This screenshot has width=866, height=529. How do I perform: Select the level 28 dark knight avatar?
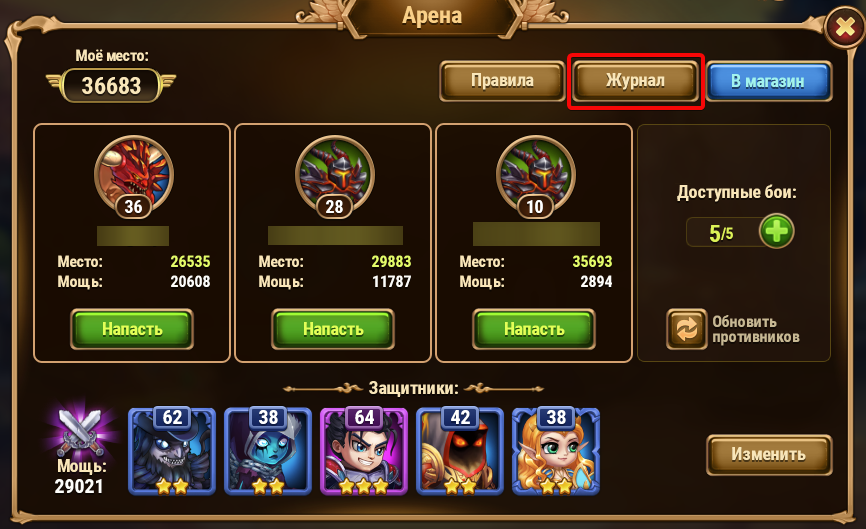pyautogui.click(x=335, y=176)
